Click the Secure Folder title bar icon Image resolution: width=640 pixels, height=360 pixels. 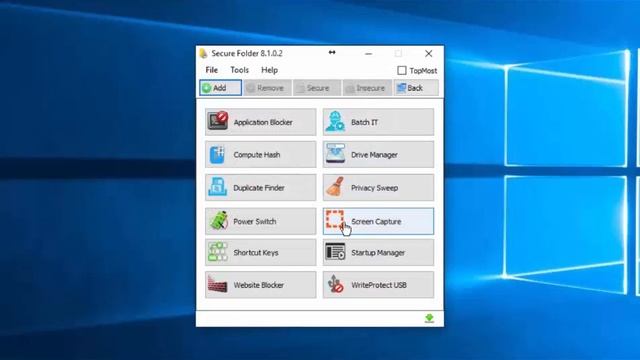pos(203,53)
